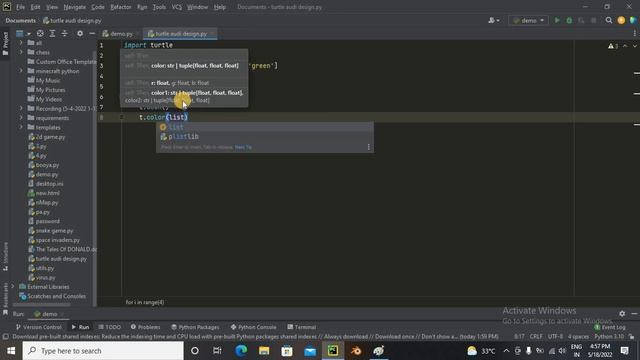Click the Run with Coverage icon
Screen dimensions: 640x360
click(581, 20)
